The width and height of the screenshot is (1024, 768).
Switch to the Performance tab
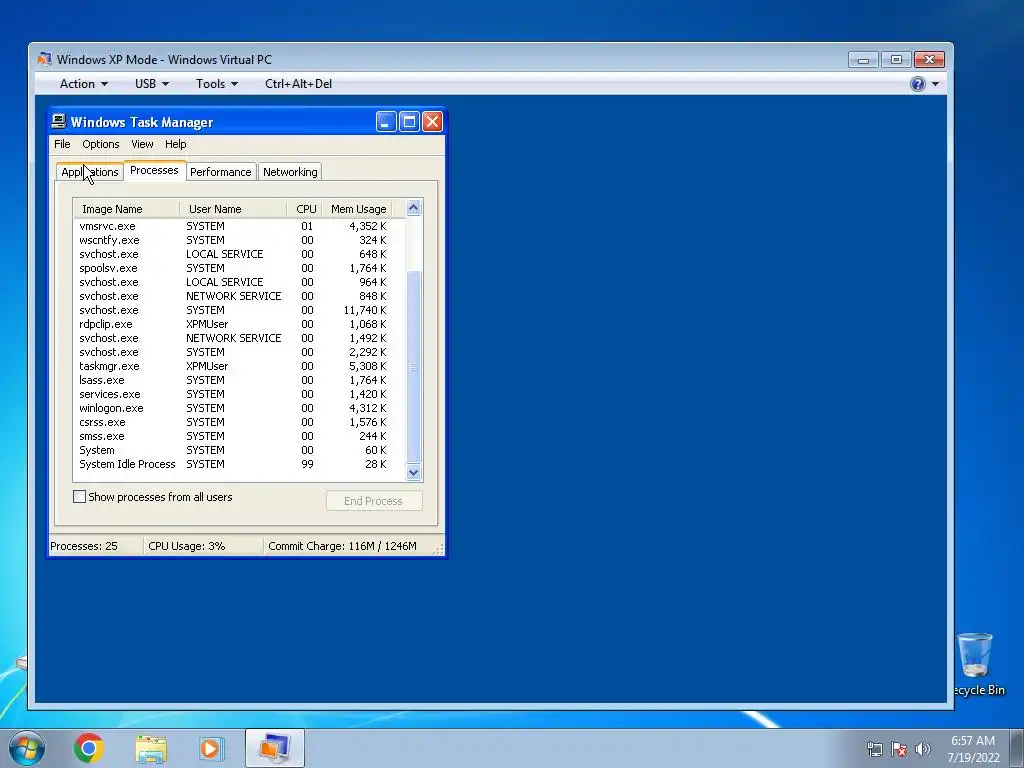point(221,172)
